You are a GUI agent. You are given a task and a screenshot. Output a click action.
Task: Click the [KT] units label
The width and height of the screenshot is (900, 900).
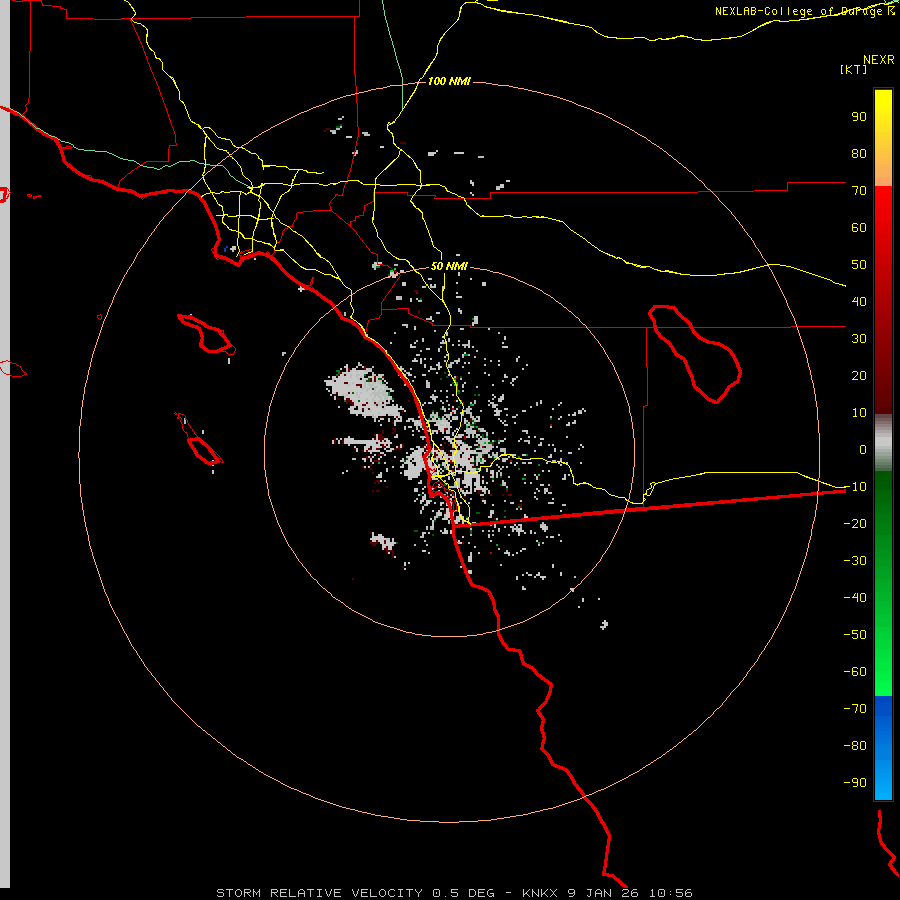tap(853, 69)
